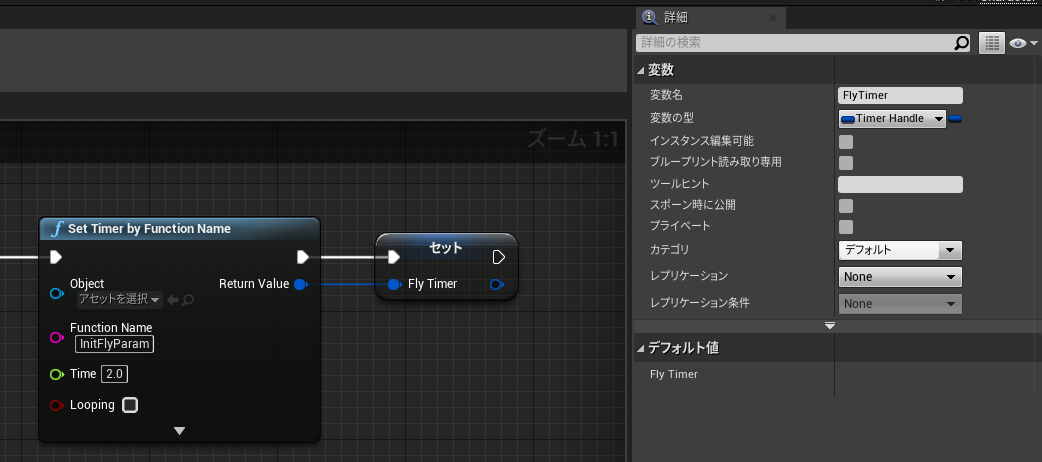The height and width of the screenshot is (462, 1042).
Task: Open the Timer Handle variable type dropdown
Action: (x=892, y=118)
